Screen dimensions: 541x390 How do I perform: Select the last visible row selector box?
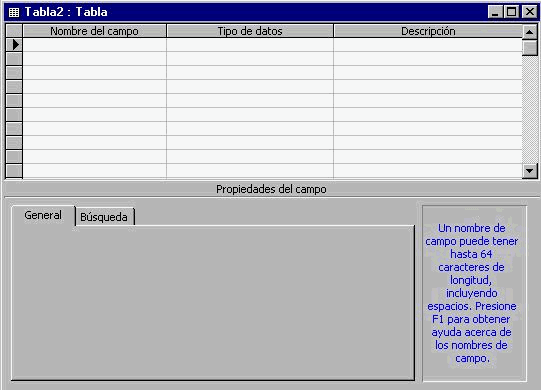click(x=14, y=171)
